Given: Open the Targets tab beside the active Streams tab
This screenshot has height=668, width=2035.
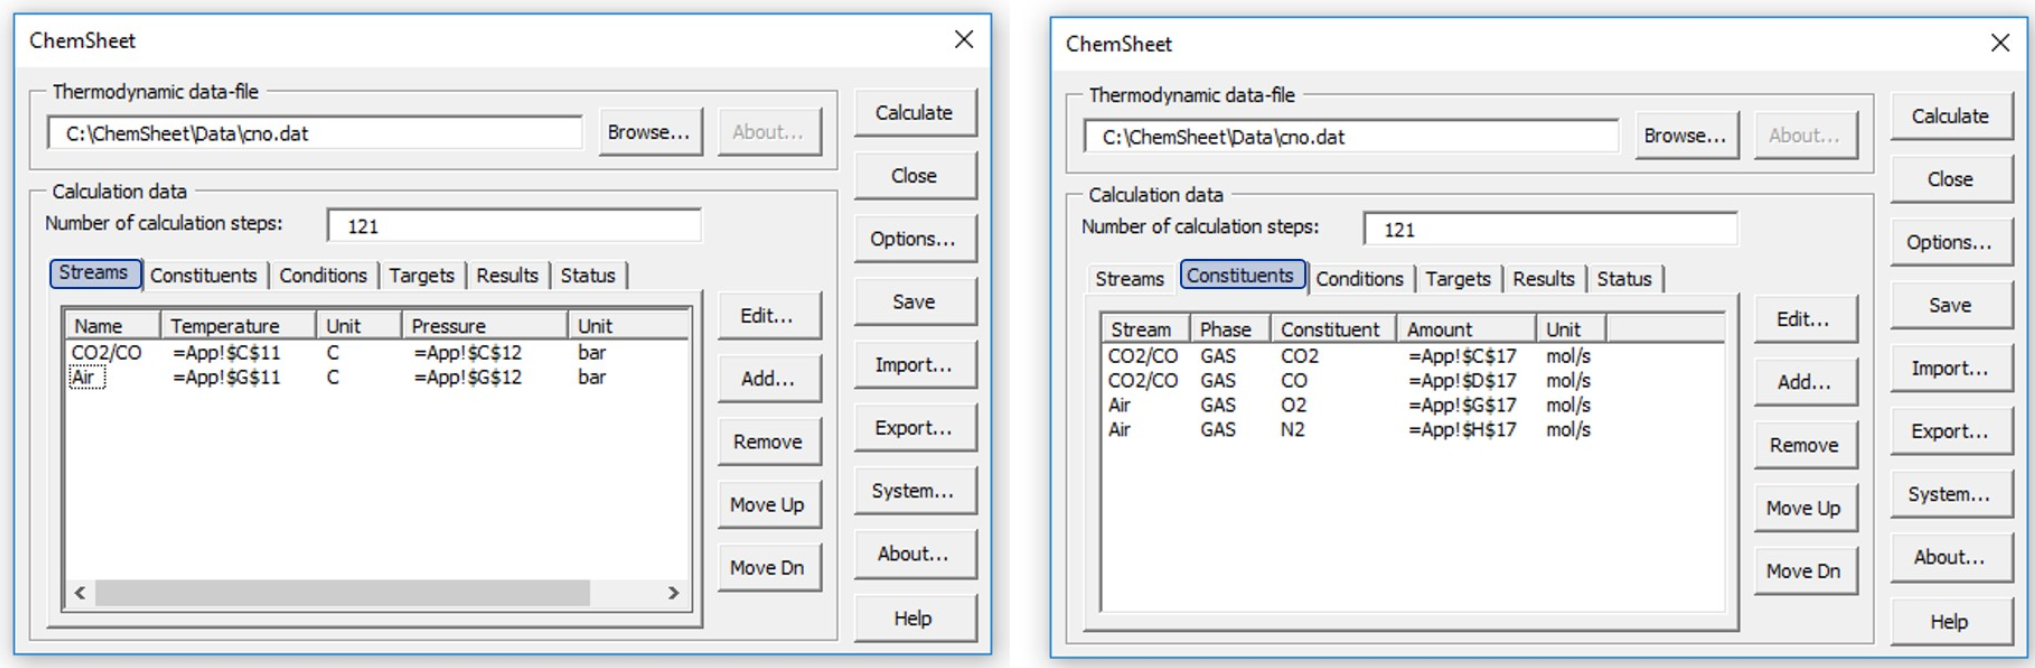Looking at the screenshot, I should coord(421,276).
